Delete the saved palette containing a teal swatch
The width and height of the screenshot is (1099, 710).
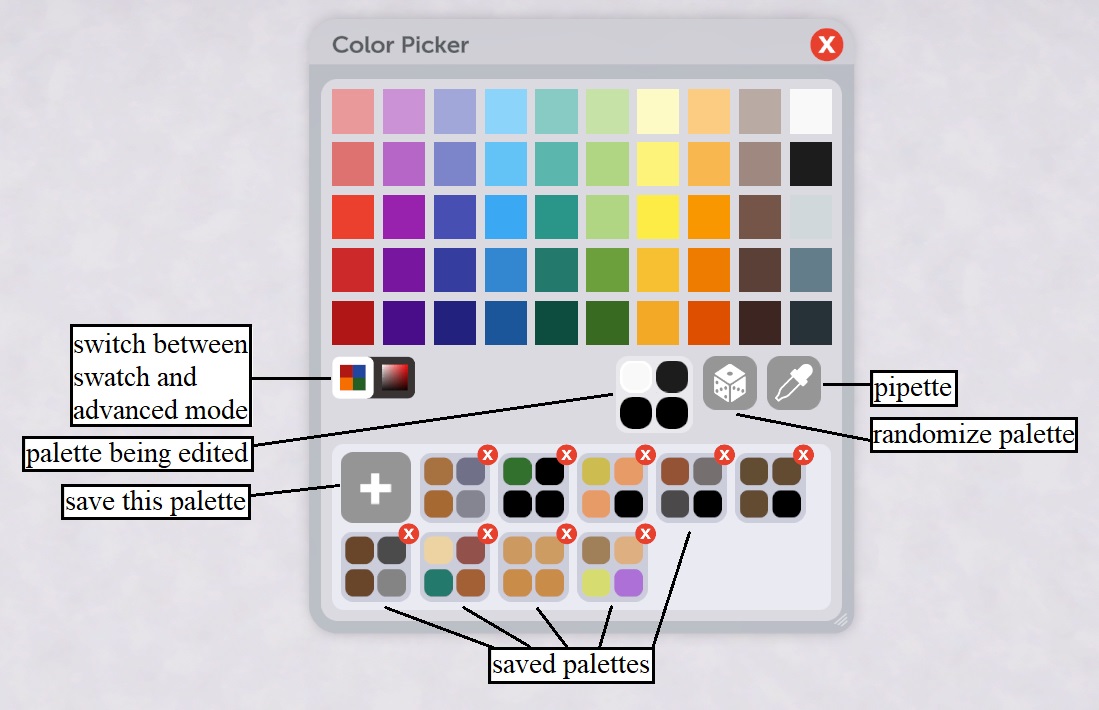487,534
